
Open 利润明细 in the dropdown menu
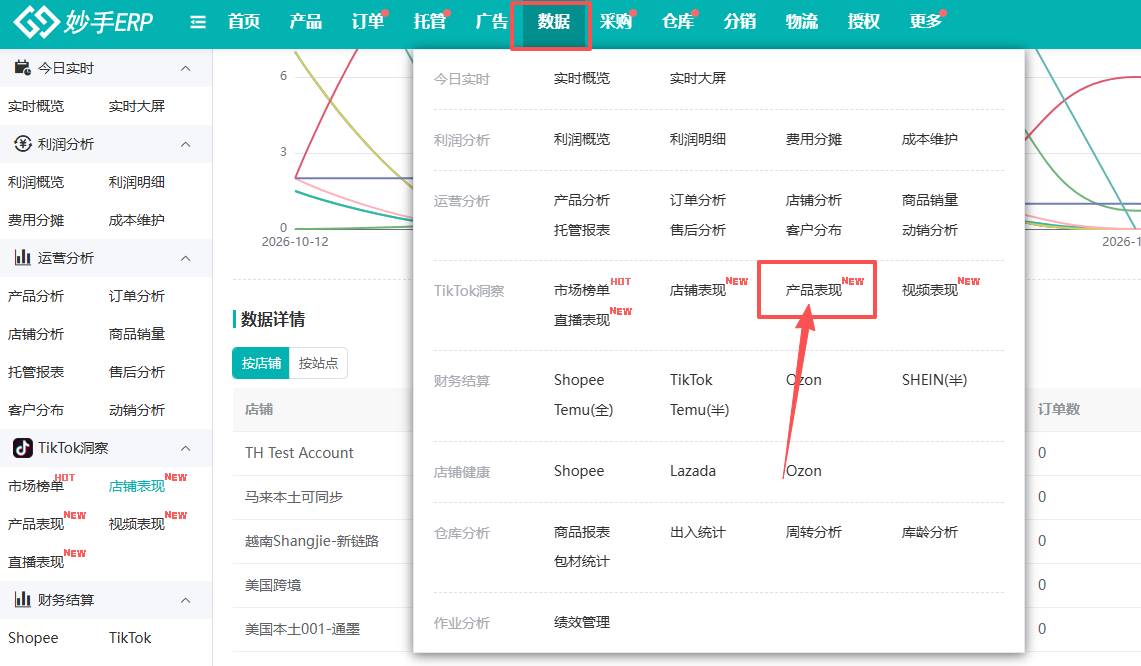pos(697,140)
